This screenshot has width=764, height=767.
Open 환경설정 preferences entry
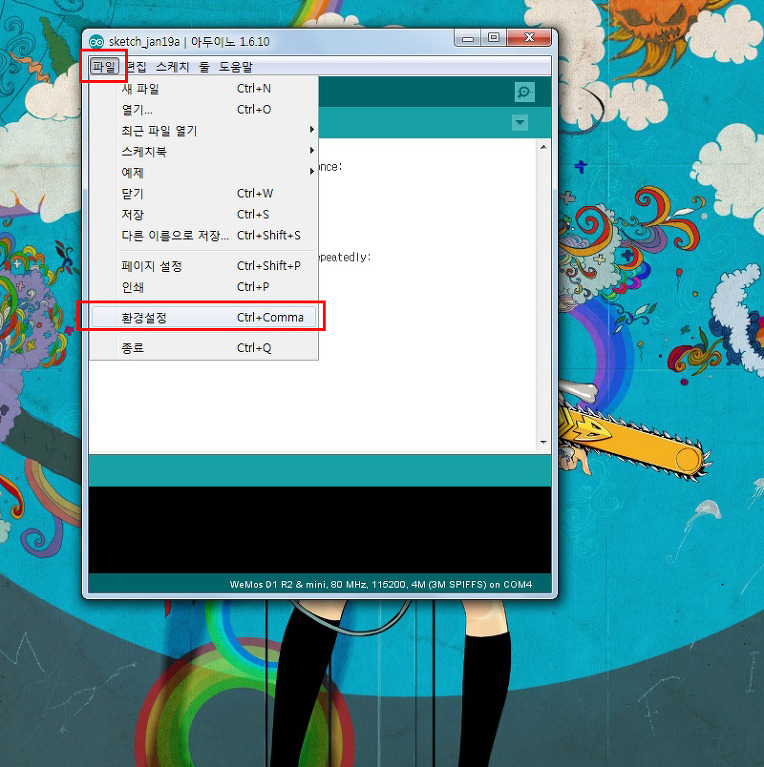point(204,317)
